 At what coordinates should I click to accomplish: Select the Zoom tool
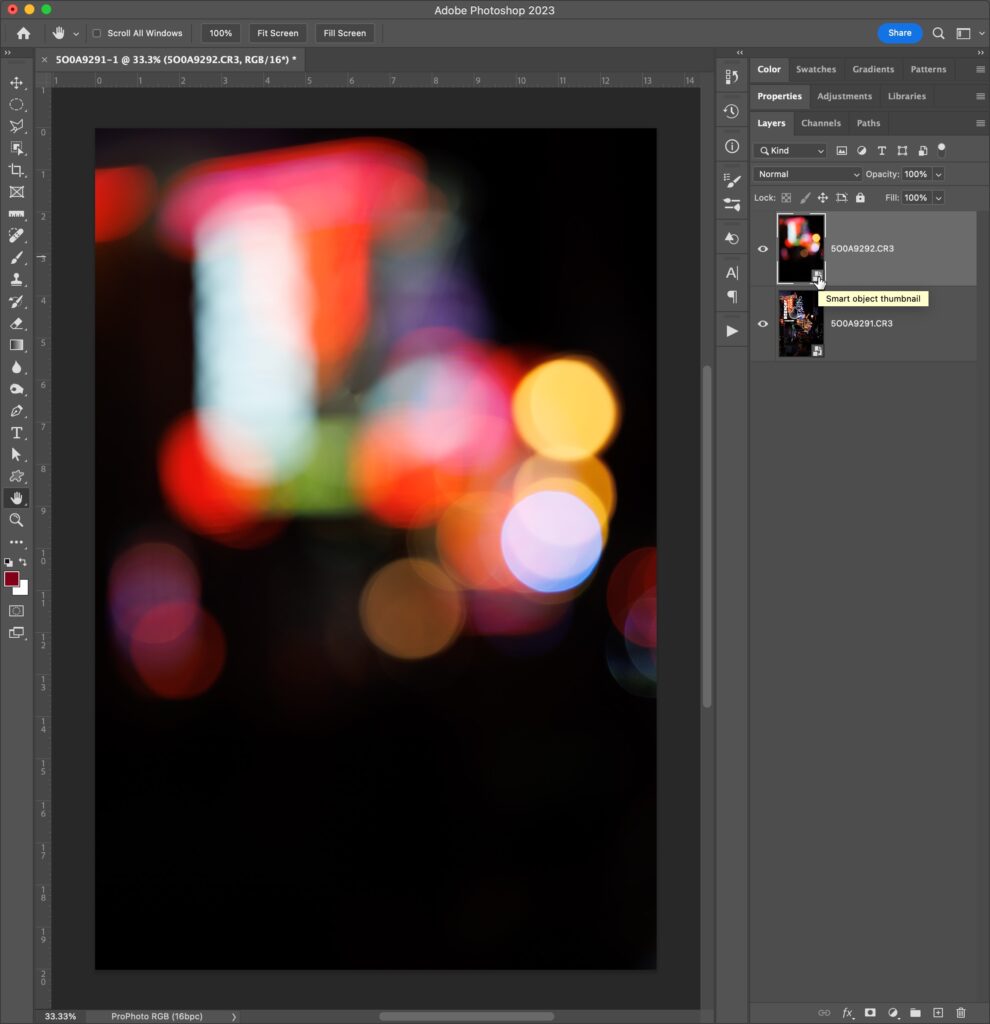coord(16,520)
